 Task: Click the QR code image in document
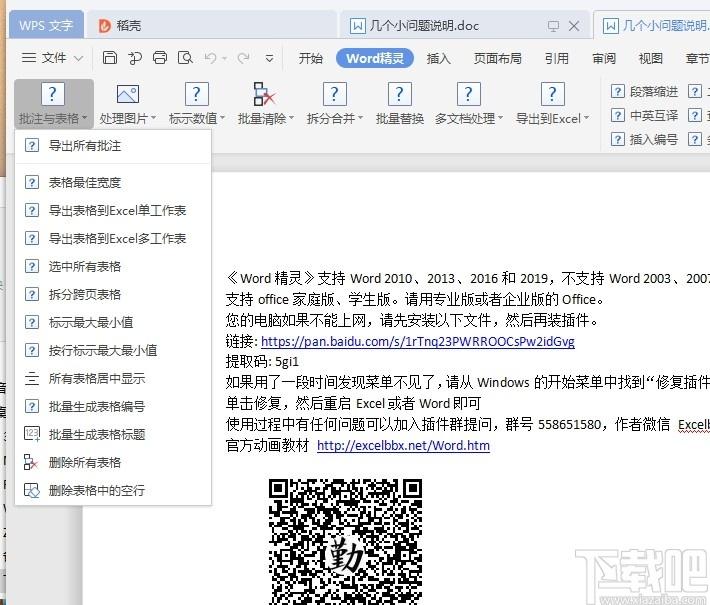click(345, 542)
